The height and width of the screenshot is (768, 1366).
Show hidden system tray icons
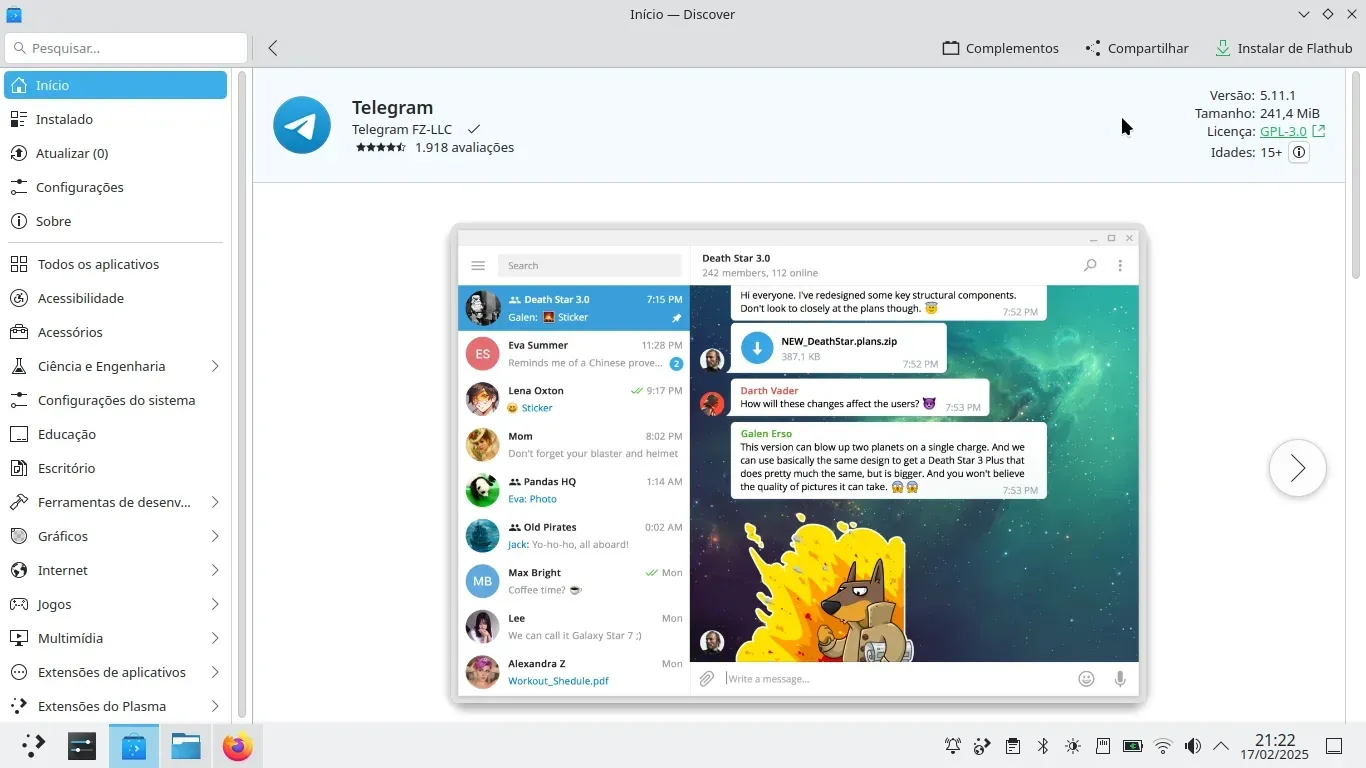click(x=1221, y=746)
